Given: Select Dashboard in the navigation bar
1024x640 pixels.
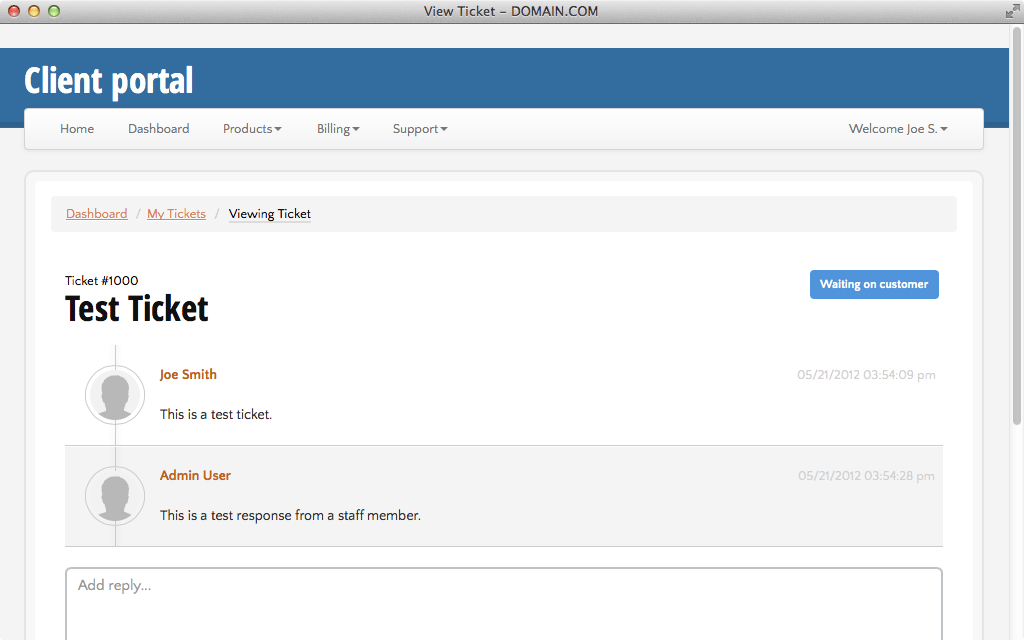Looking at the screenshot, I should 158,128.
